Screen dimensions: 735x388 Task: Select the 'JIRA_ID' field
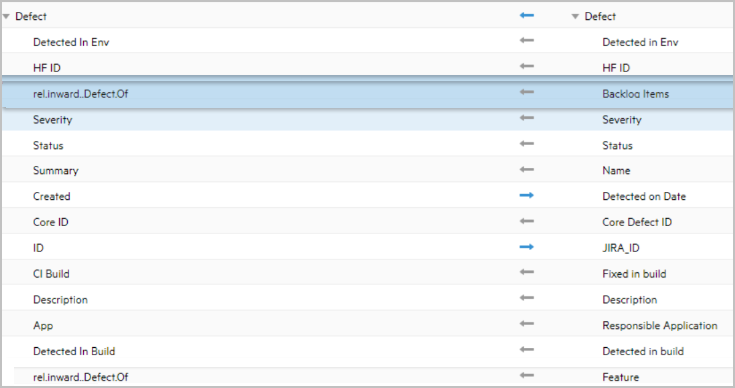coord(621,248)
